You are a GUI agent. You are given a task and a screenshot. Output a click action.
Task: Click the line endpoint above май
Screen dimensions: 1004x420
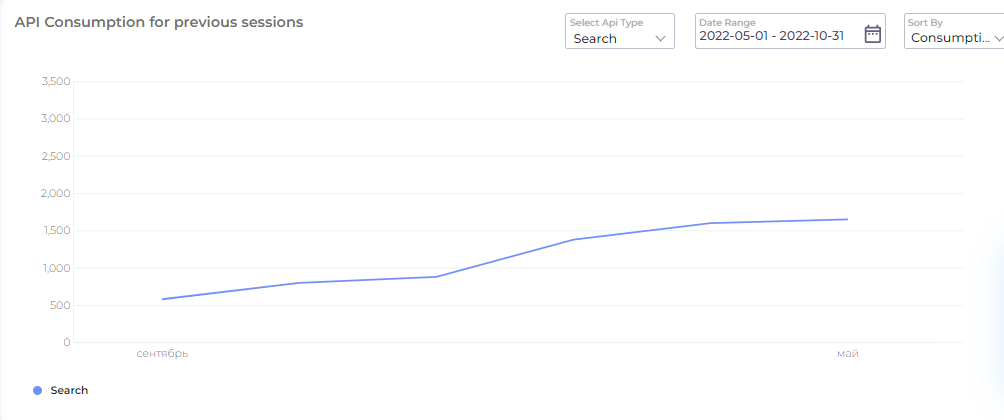[x=847, y=219]
